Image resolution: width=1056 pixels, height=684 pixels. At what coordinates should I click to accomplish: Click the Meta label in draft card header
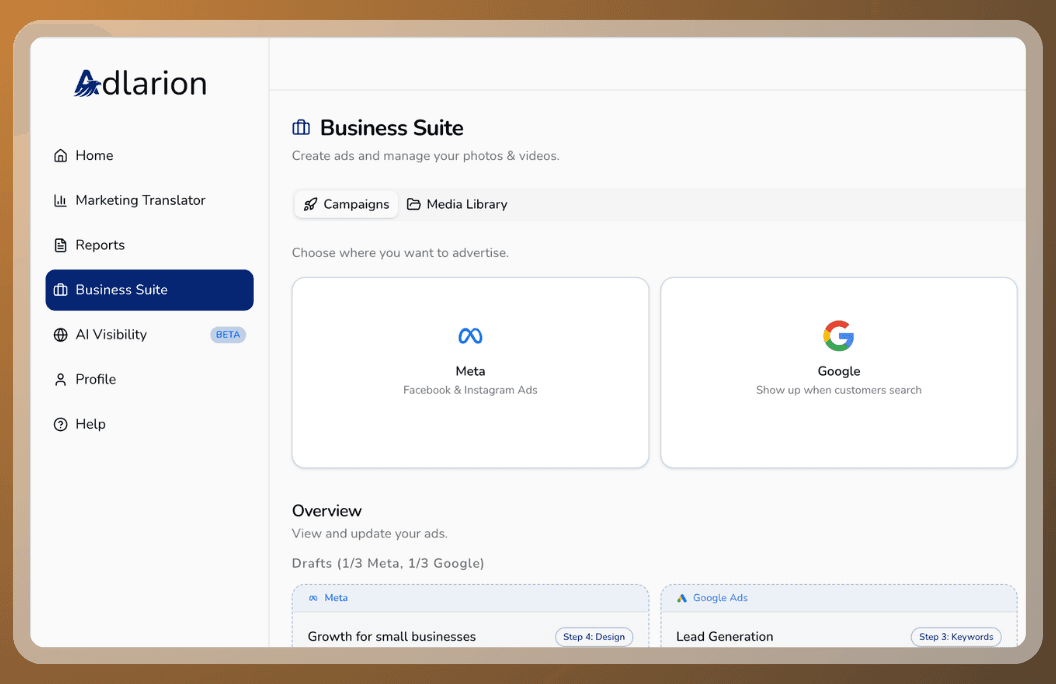(x=336, y=598)
